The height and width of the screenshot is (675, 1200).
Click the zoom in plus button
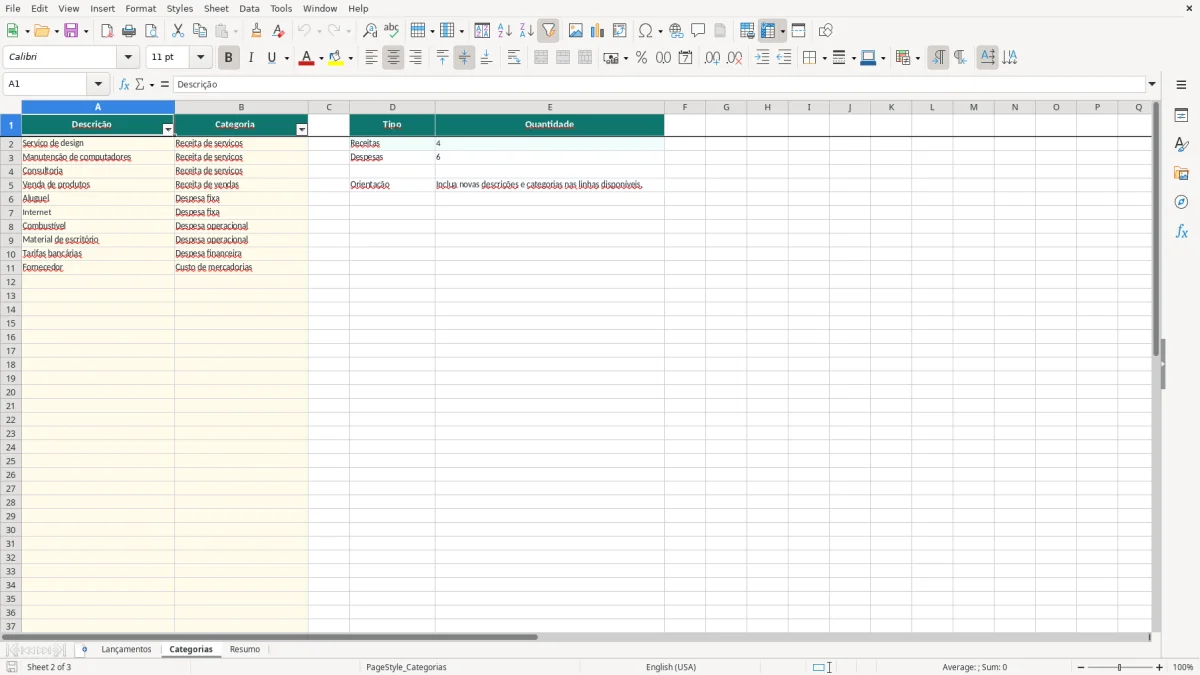[1160, 667]
